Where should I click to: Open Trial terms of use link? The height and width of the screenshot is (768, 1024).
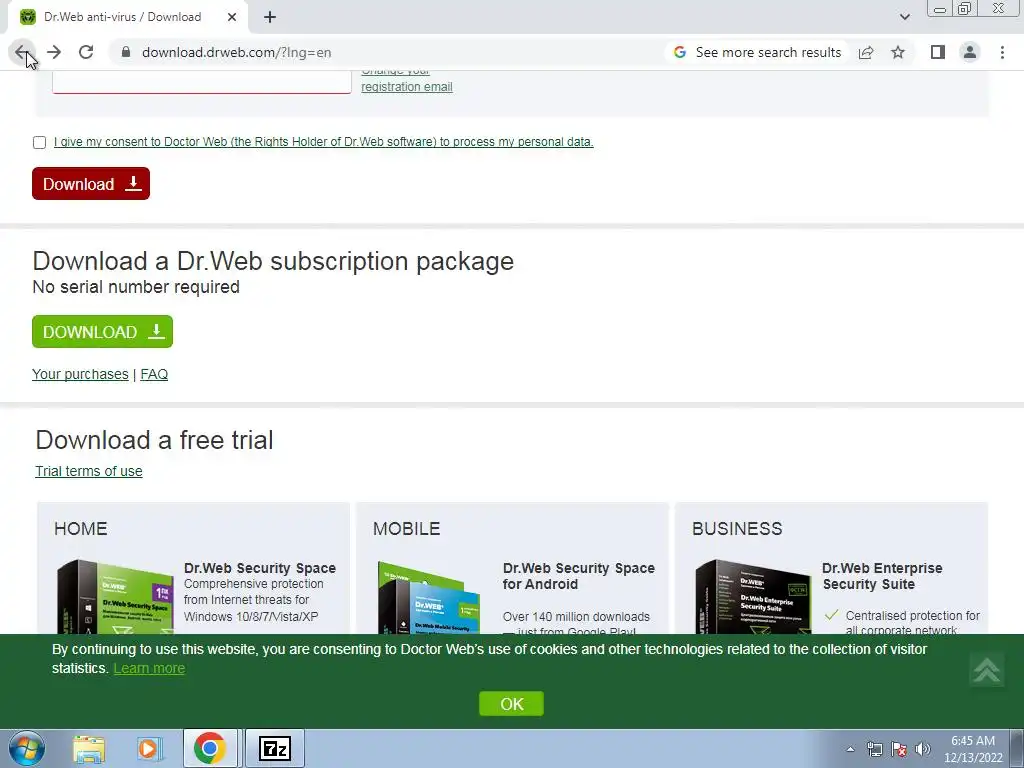click(89, 471)
